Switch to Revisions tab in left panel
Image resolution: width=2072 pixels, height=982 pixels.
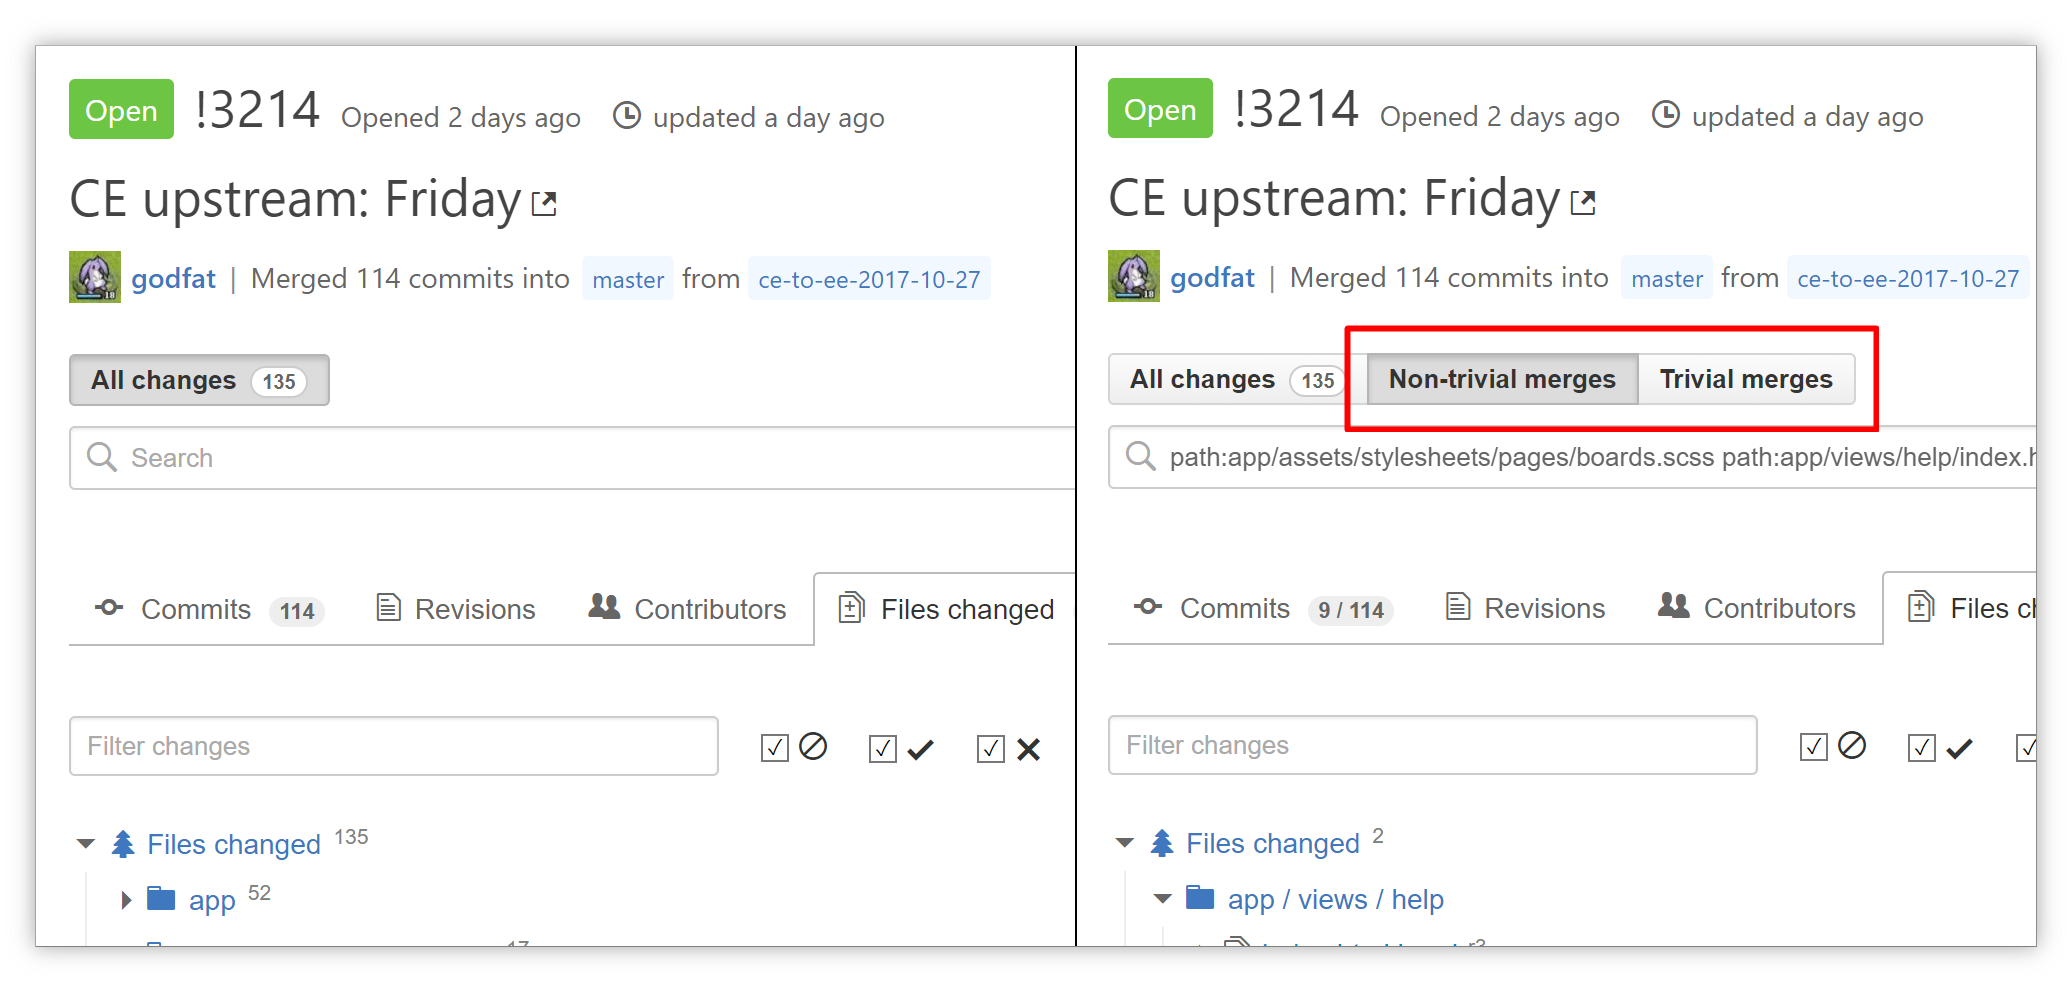[x=456, y=609]
